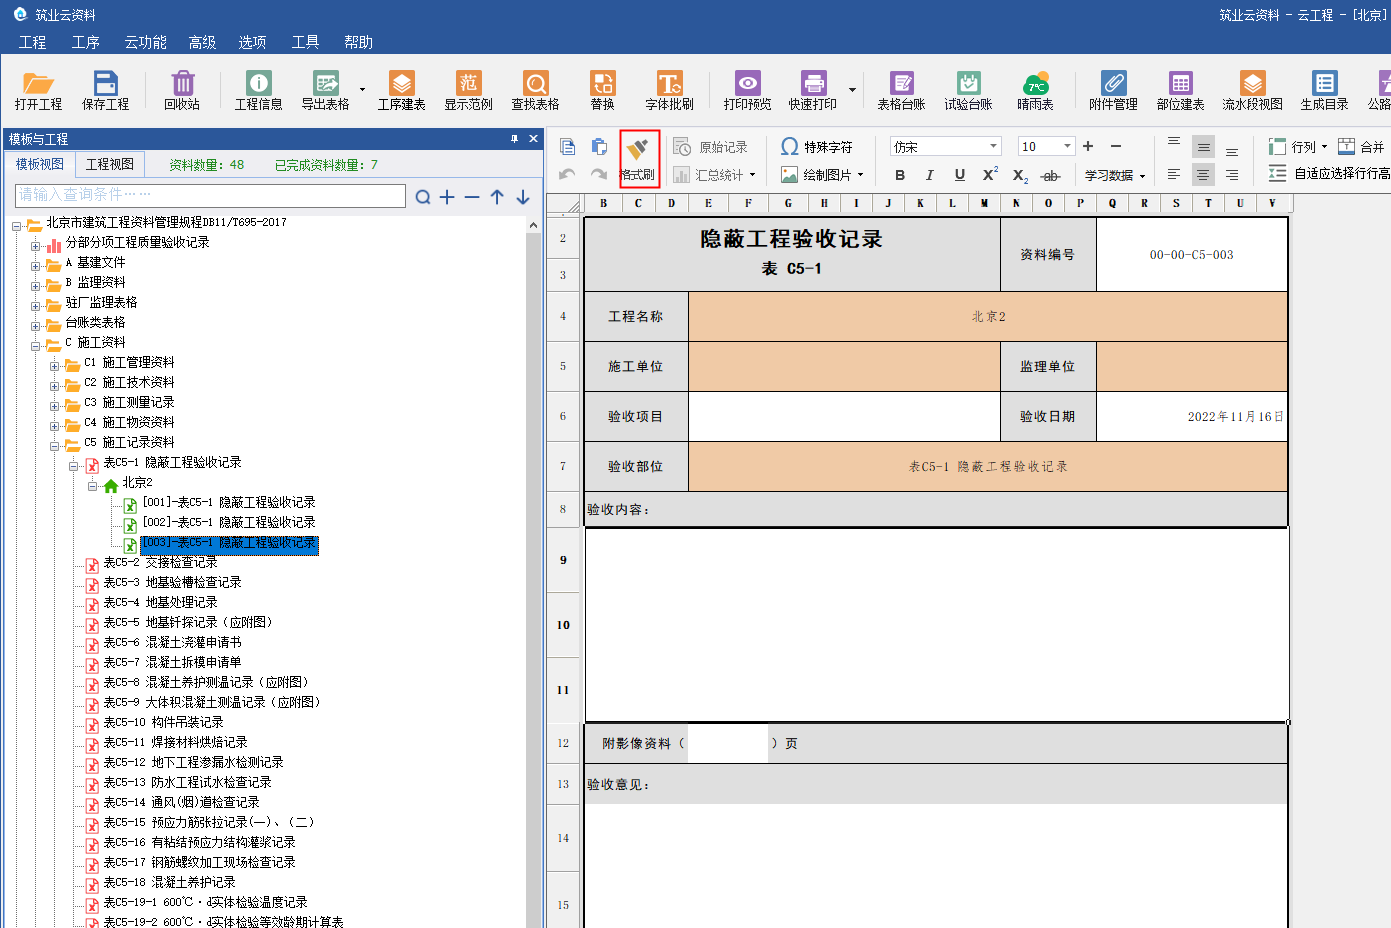Click the move-up arrow in template panel
The image size is (1391, 928).
click(497, 197)
